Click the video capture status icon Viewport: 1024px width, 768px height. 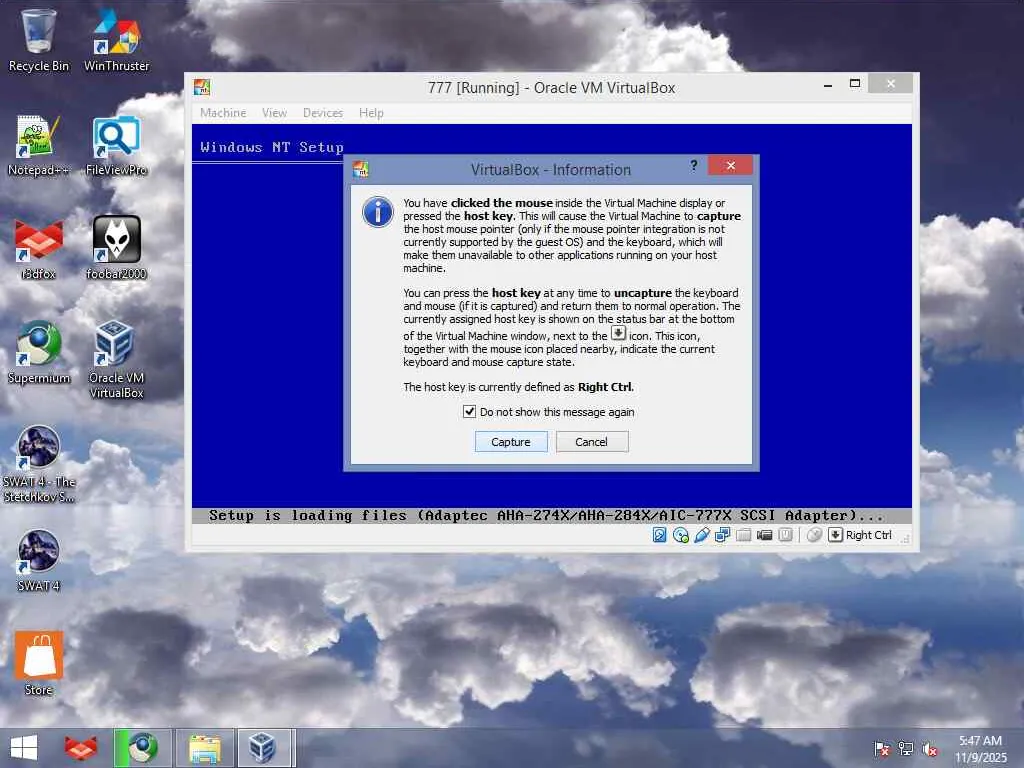coord(764,535)
